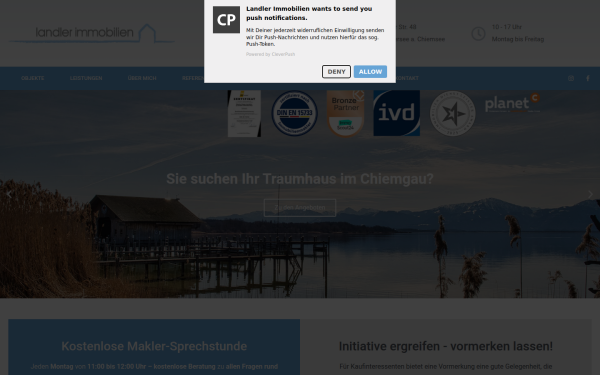Image resolution: width=600 pixels, height=375 pixels.
Task: Open the Instagram profile icon
Action: pyautogui.click(x=571, y=78)
